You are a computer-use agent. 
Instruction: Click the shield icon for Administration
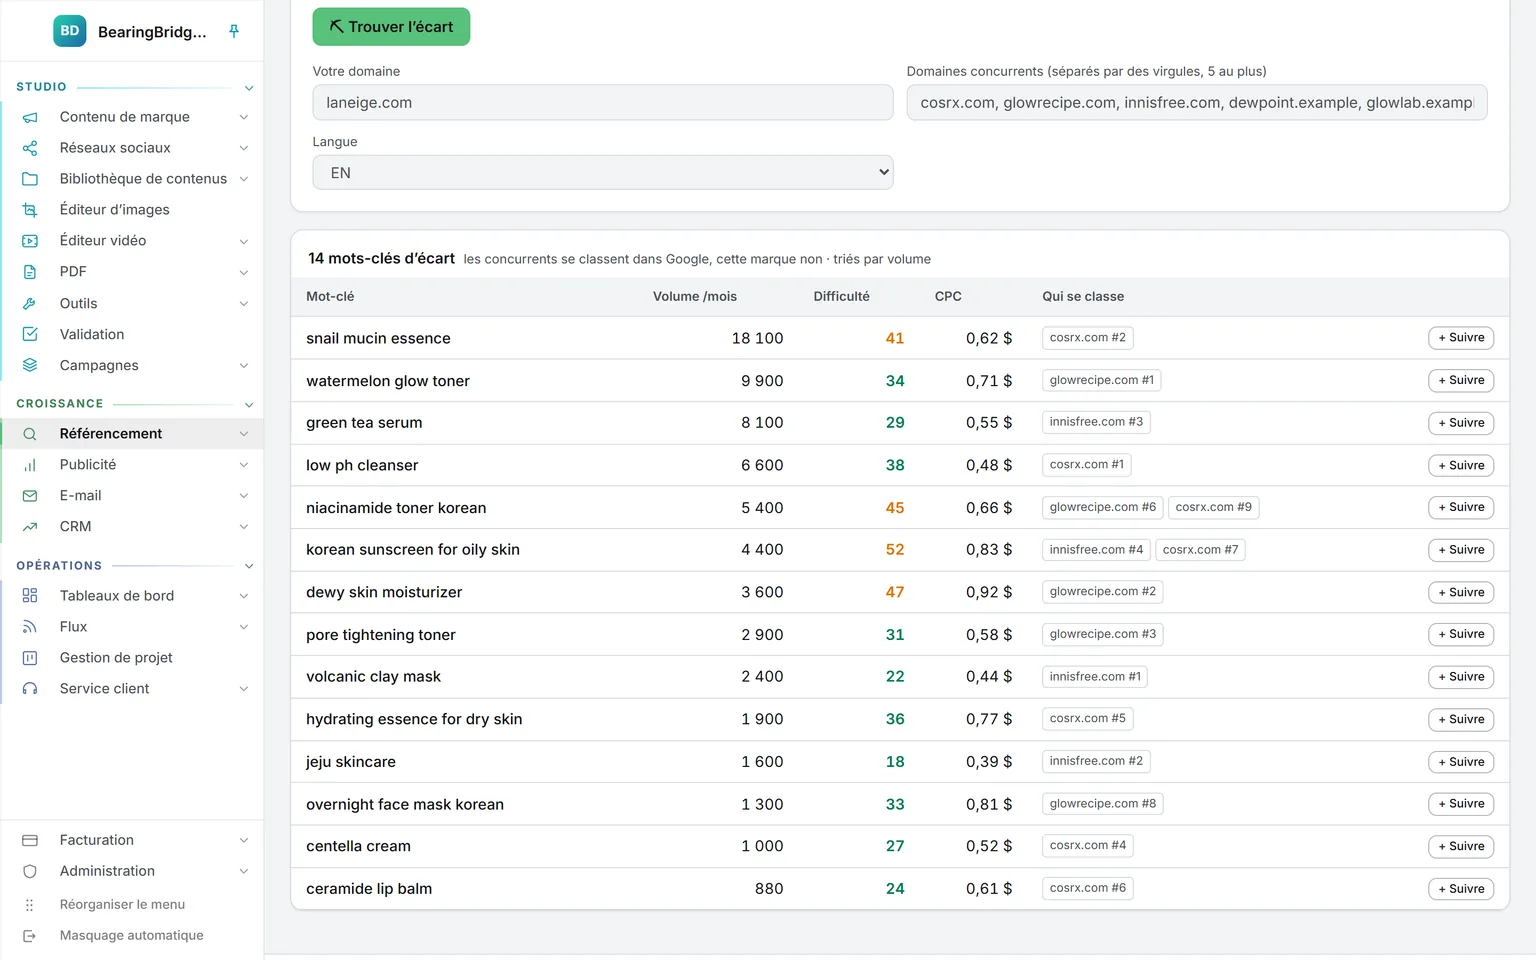coord(30,872)
